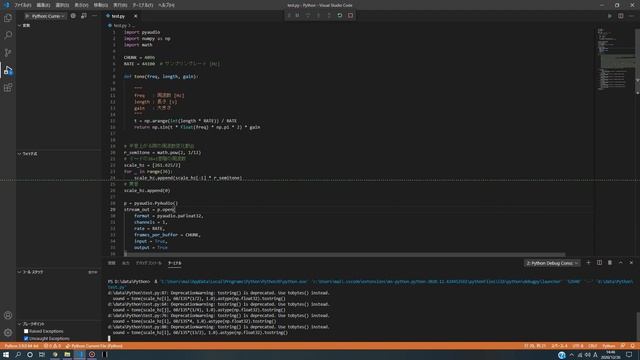Open the View menu

coord(81,5)
